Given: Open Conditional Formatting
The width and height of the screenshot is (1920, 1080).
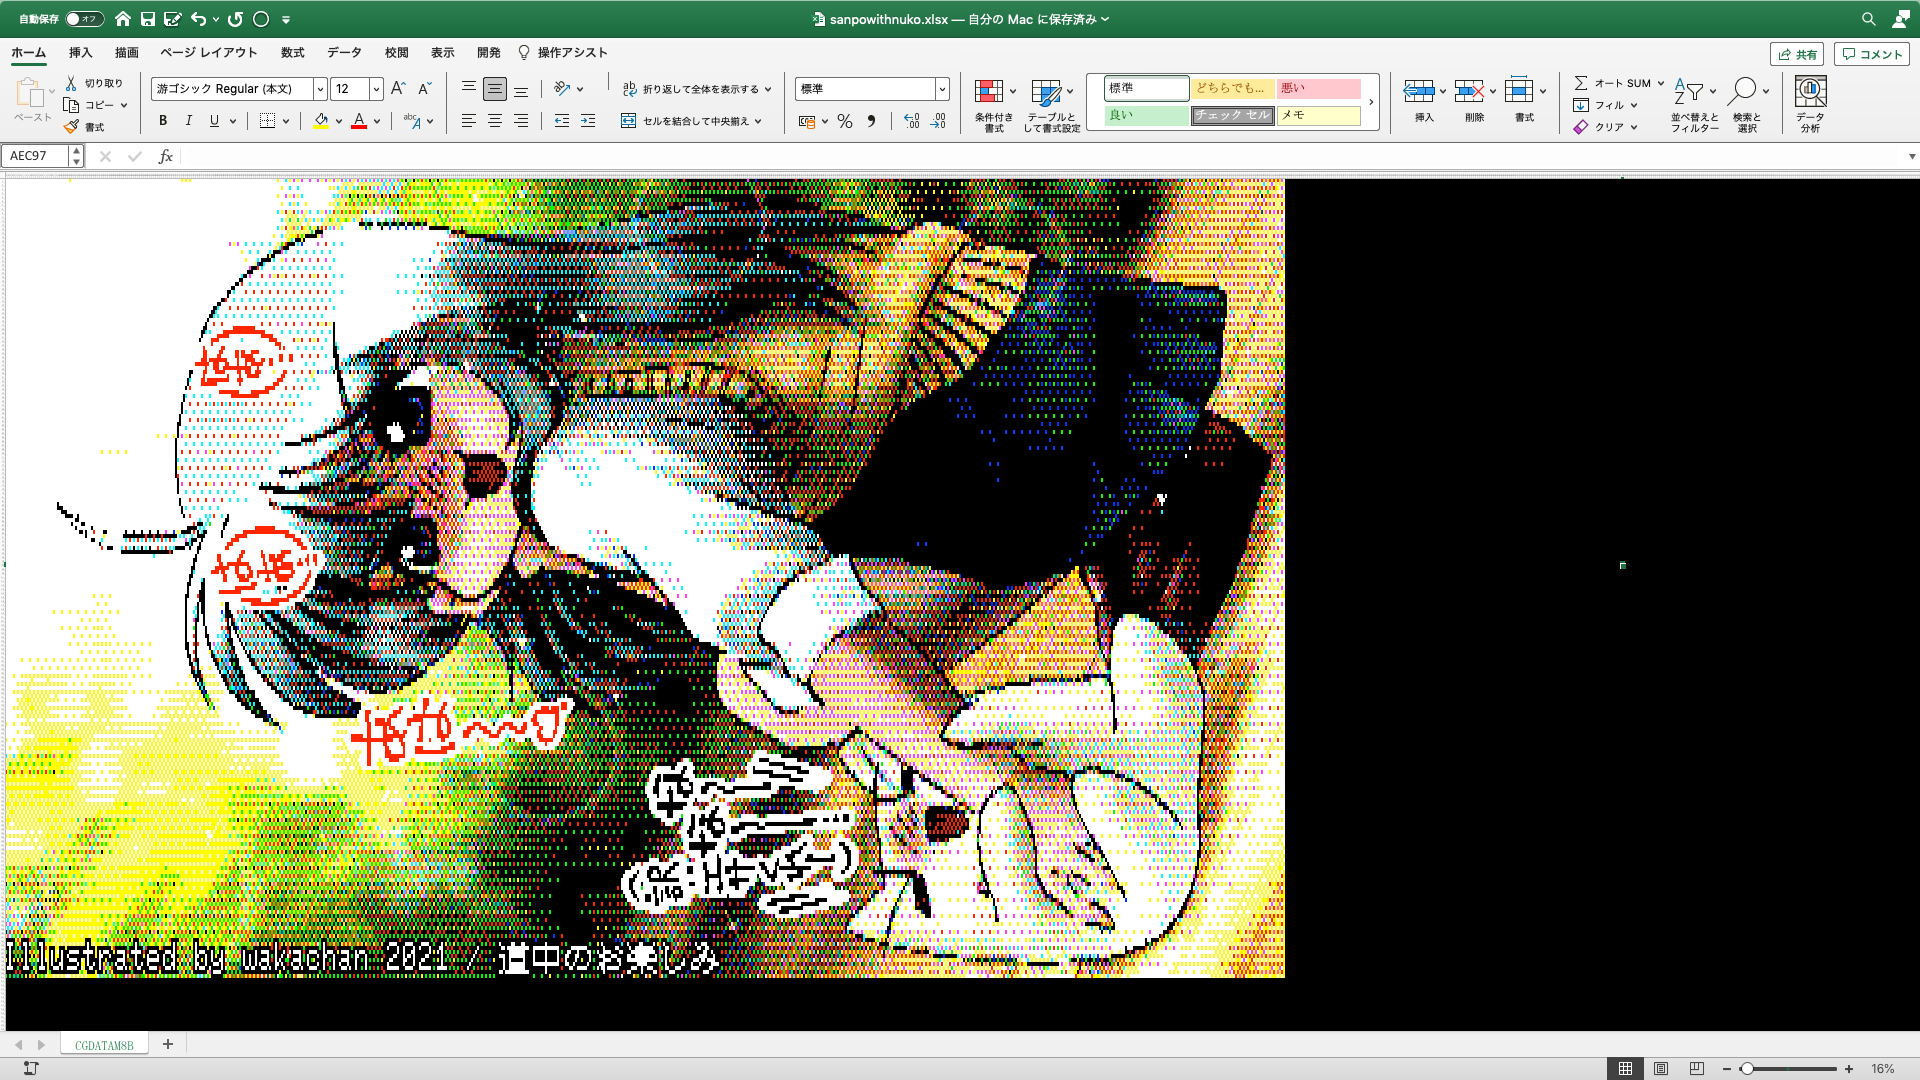Looking at the screenshot, I should coord(994,105).
